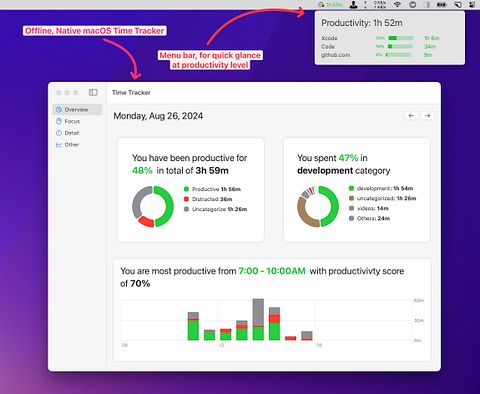The width and height of the screenshot is (480, 394).
Task: Click the battery icon in menu bar
Action: click(442, 4)
